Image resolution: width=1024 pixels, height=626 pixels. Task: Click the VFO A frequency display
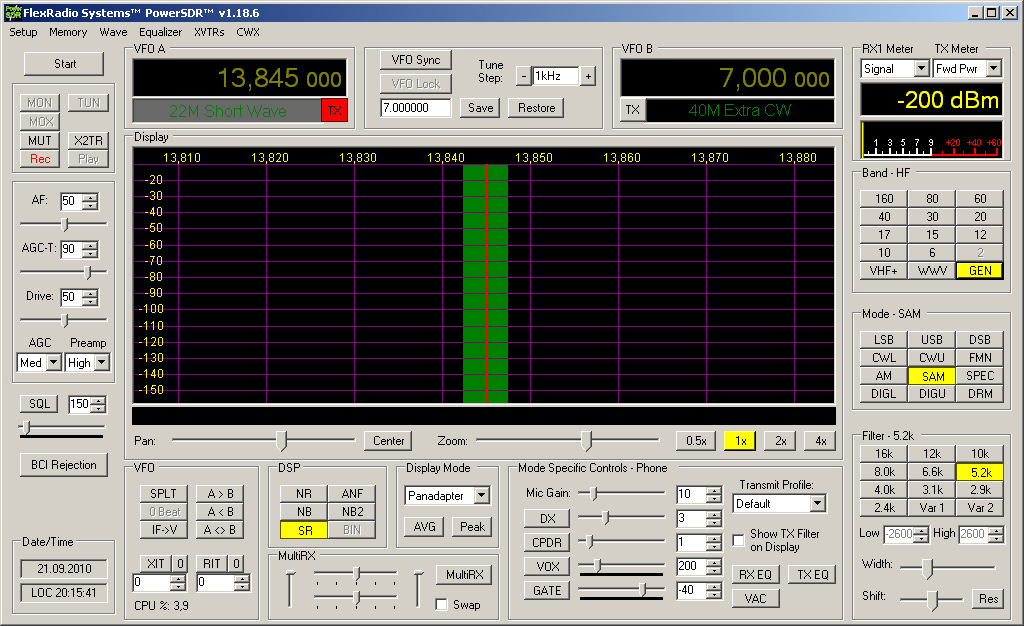(240, 78)
